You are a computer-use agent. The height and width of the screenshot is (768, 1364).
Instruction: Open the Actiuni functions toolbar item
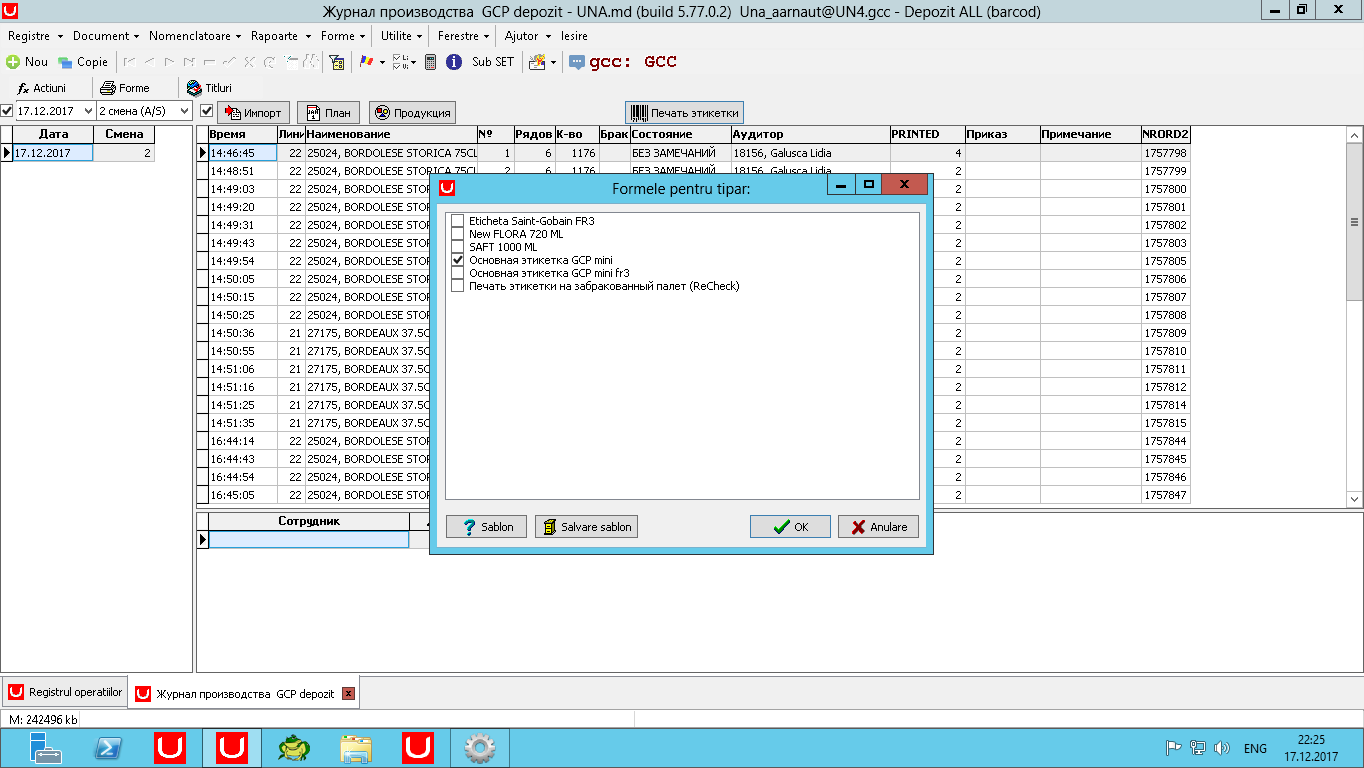(x=42, y=88)
